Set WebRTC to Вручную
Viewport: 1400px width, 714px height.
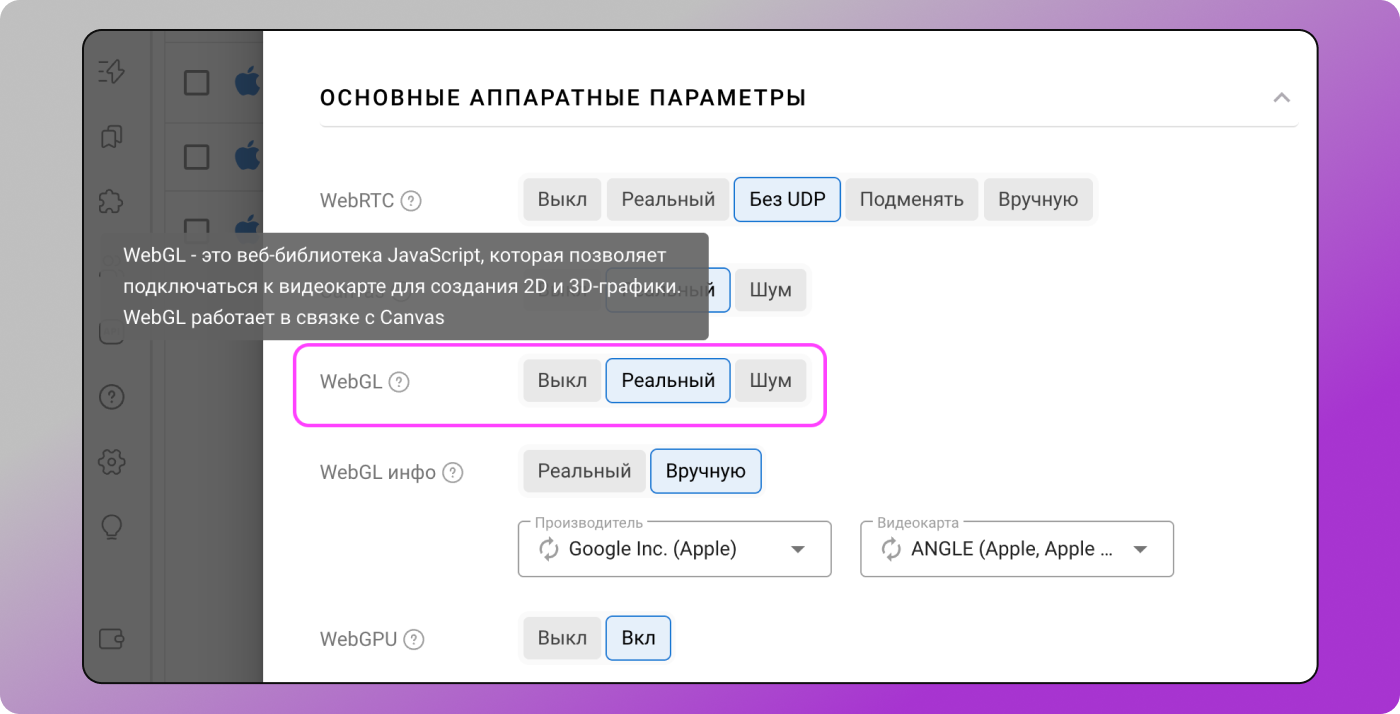(1037, 199)
